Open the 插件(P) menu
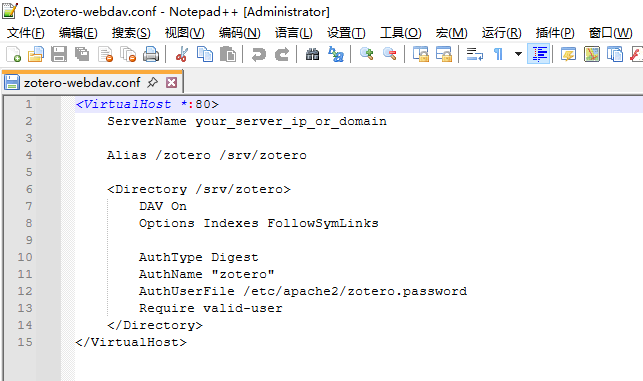 pyautogui.click(x=555, y=33)
